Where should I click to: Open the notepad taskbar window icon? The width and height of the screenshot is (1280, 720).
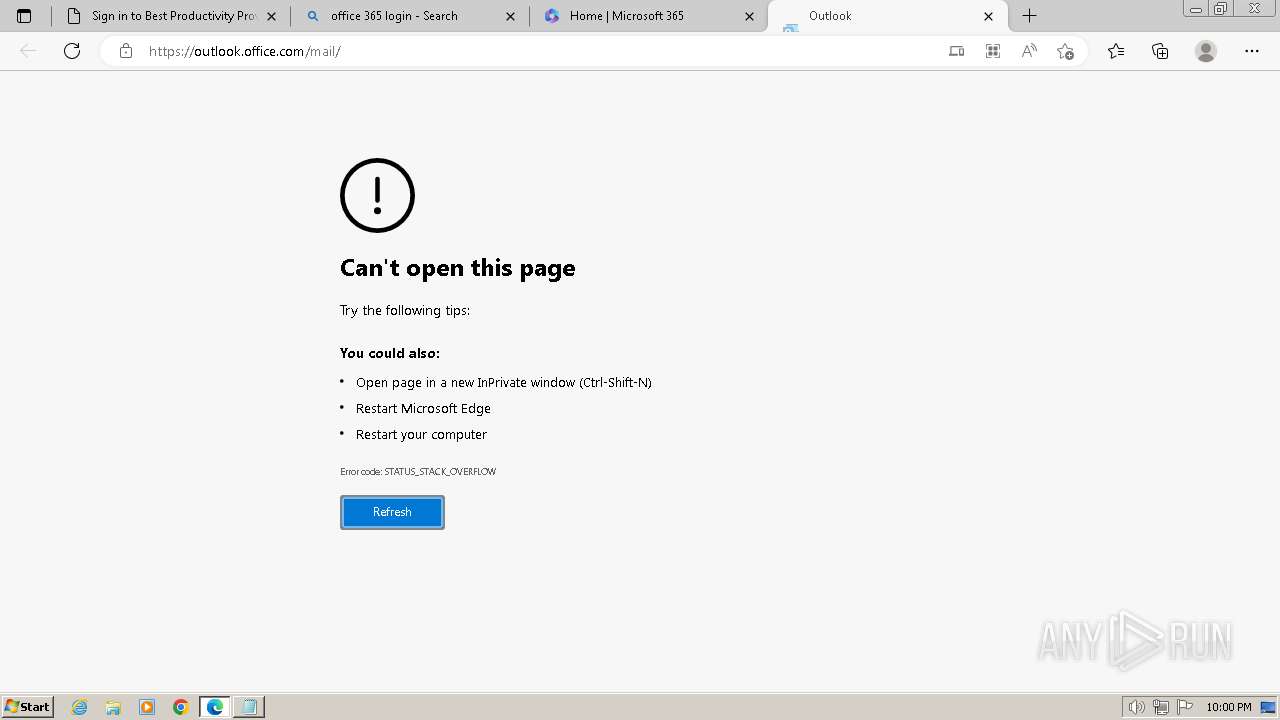click(249, 707)
